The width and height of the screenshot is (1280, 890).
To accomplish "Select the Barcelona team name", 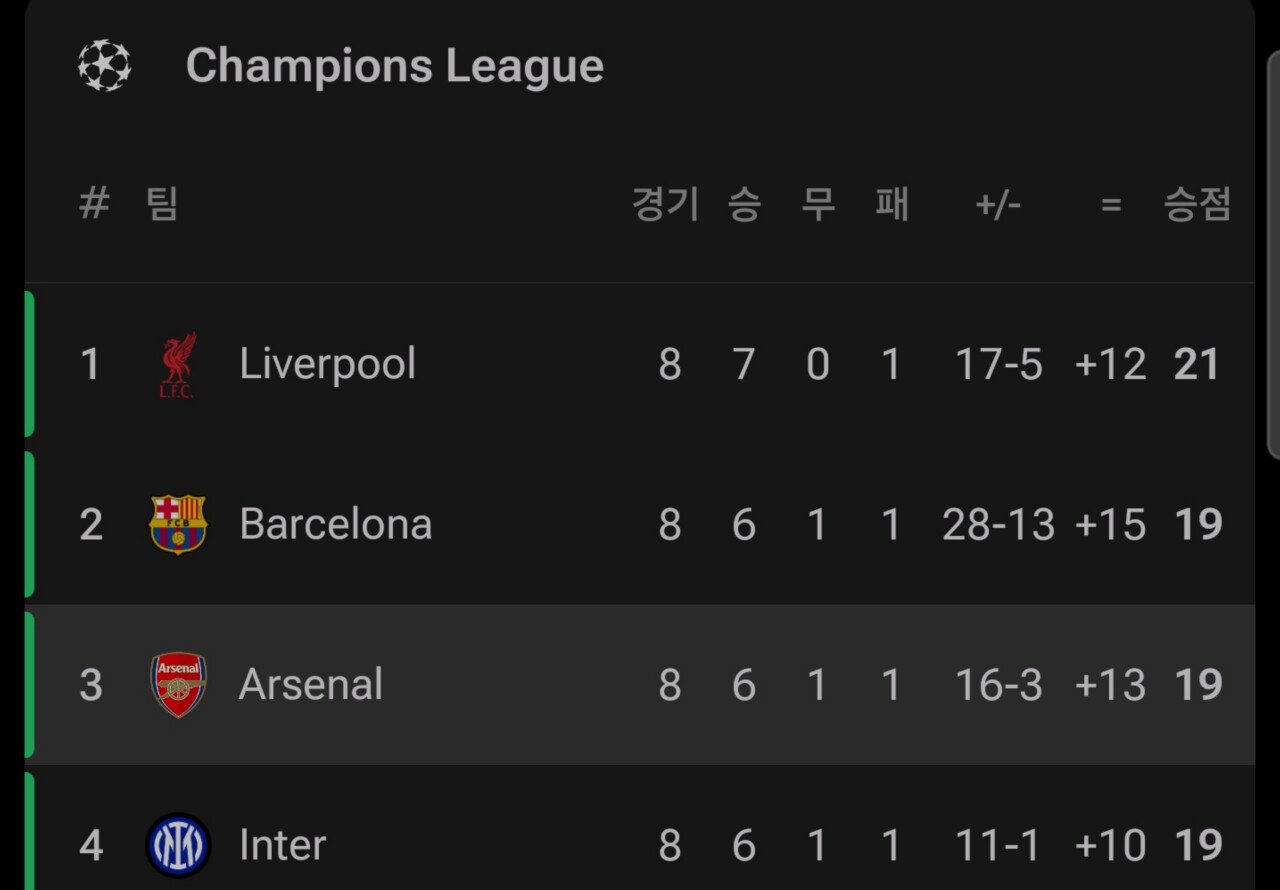I will point(336,524).
